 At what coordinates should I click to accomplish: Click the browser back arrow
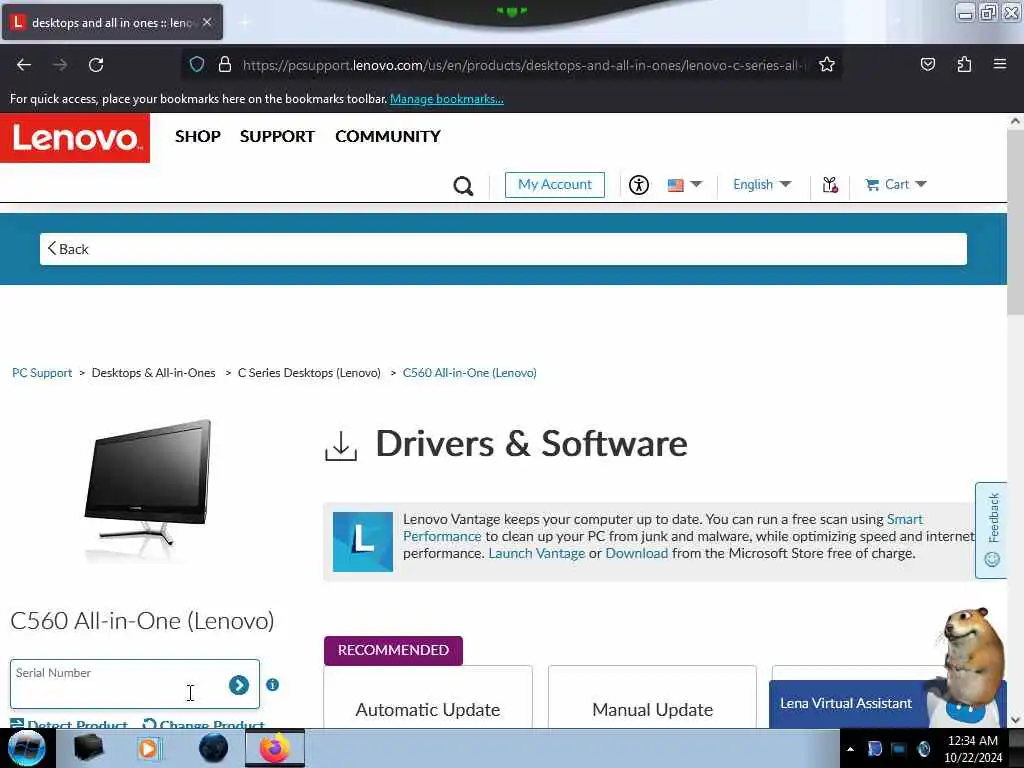[24, 65]
